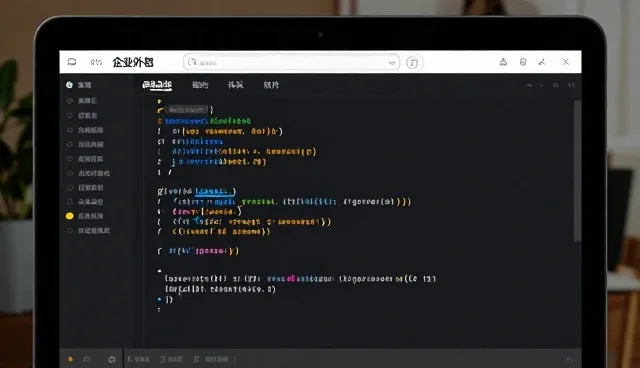640x368 pixels.
Task: Click the small icon left of the bold header title
Action: tap(96, 62)
